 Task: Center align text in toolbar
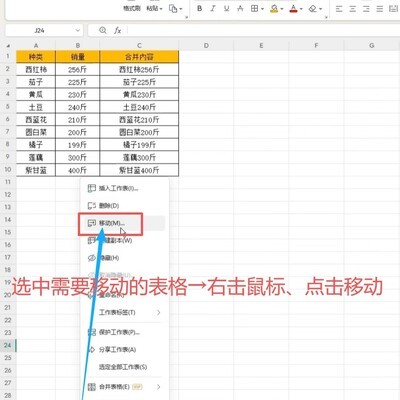353,9
